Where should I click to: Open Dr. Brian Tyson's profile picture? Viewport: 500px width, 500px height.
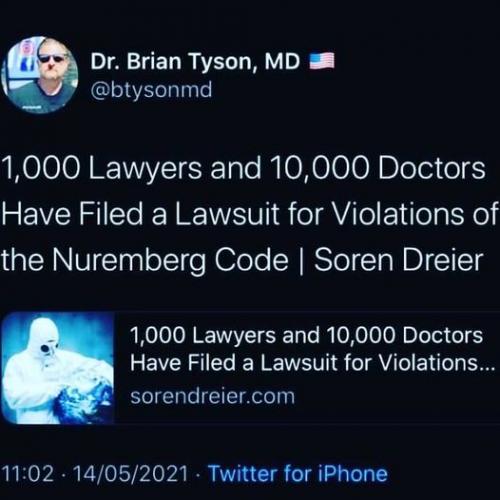40,75
